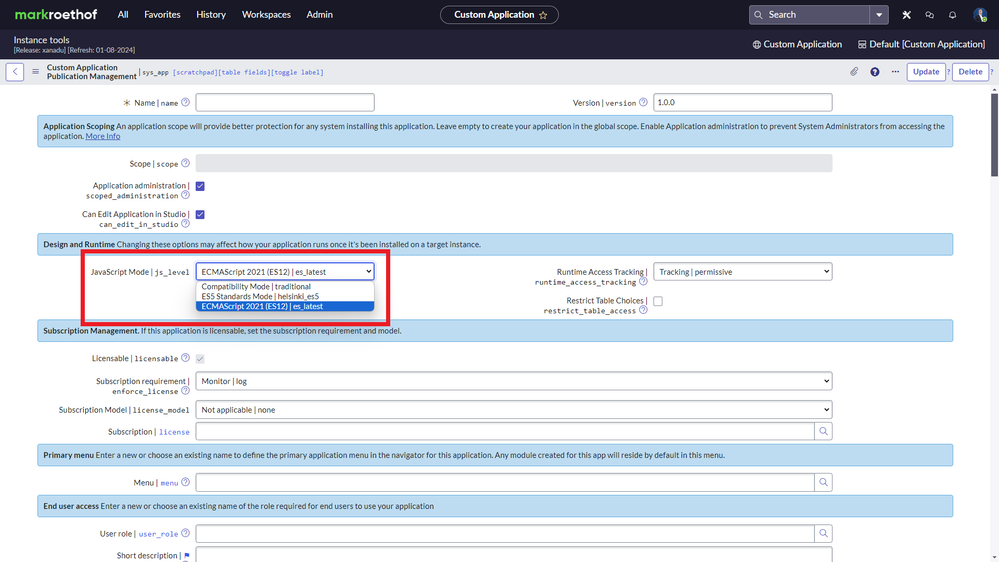The width and height of the screenshot is (999, 562).
Task: Click the Custom Application scope picker
Action: [797, 45]
